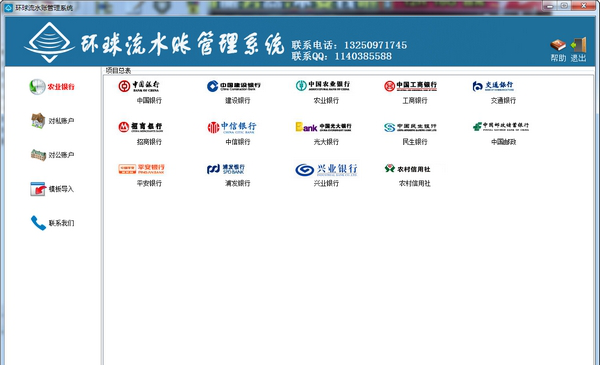
Task: Minimize the window from the title bar
Action: 550,6
